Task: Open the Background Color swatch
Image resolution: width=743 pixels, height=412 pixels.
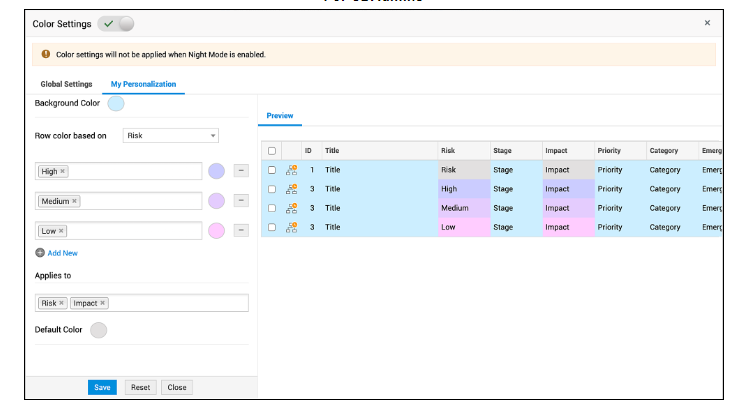Action: pos(116,103)
